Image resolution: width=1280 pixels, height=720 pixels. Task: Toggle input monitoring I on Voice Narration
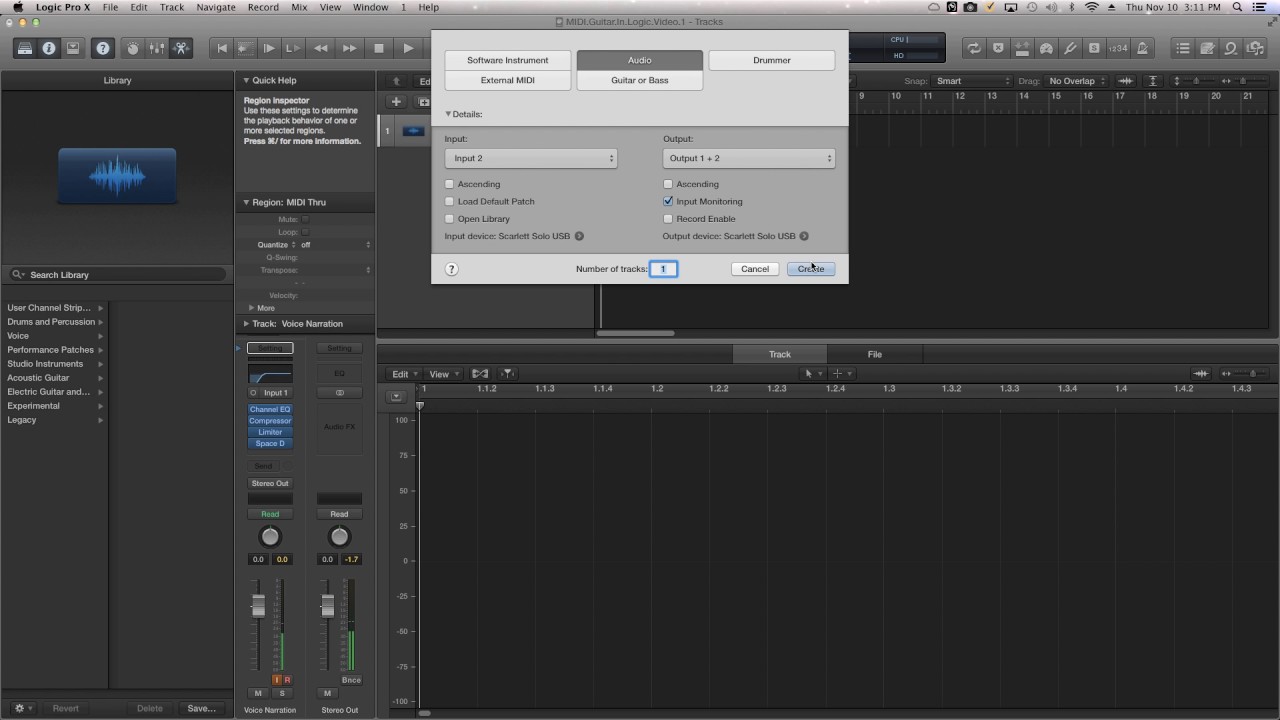click(x=276, y=680)
